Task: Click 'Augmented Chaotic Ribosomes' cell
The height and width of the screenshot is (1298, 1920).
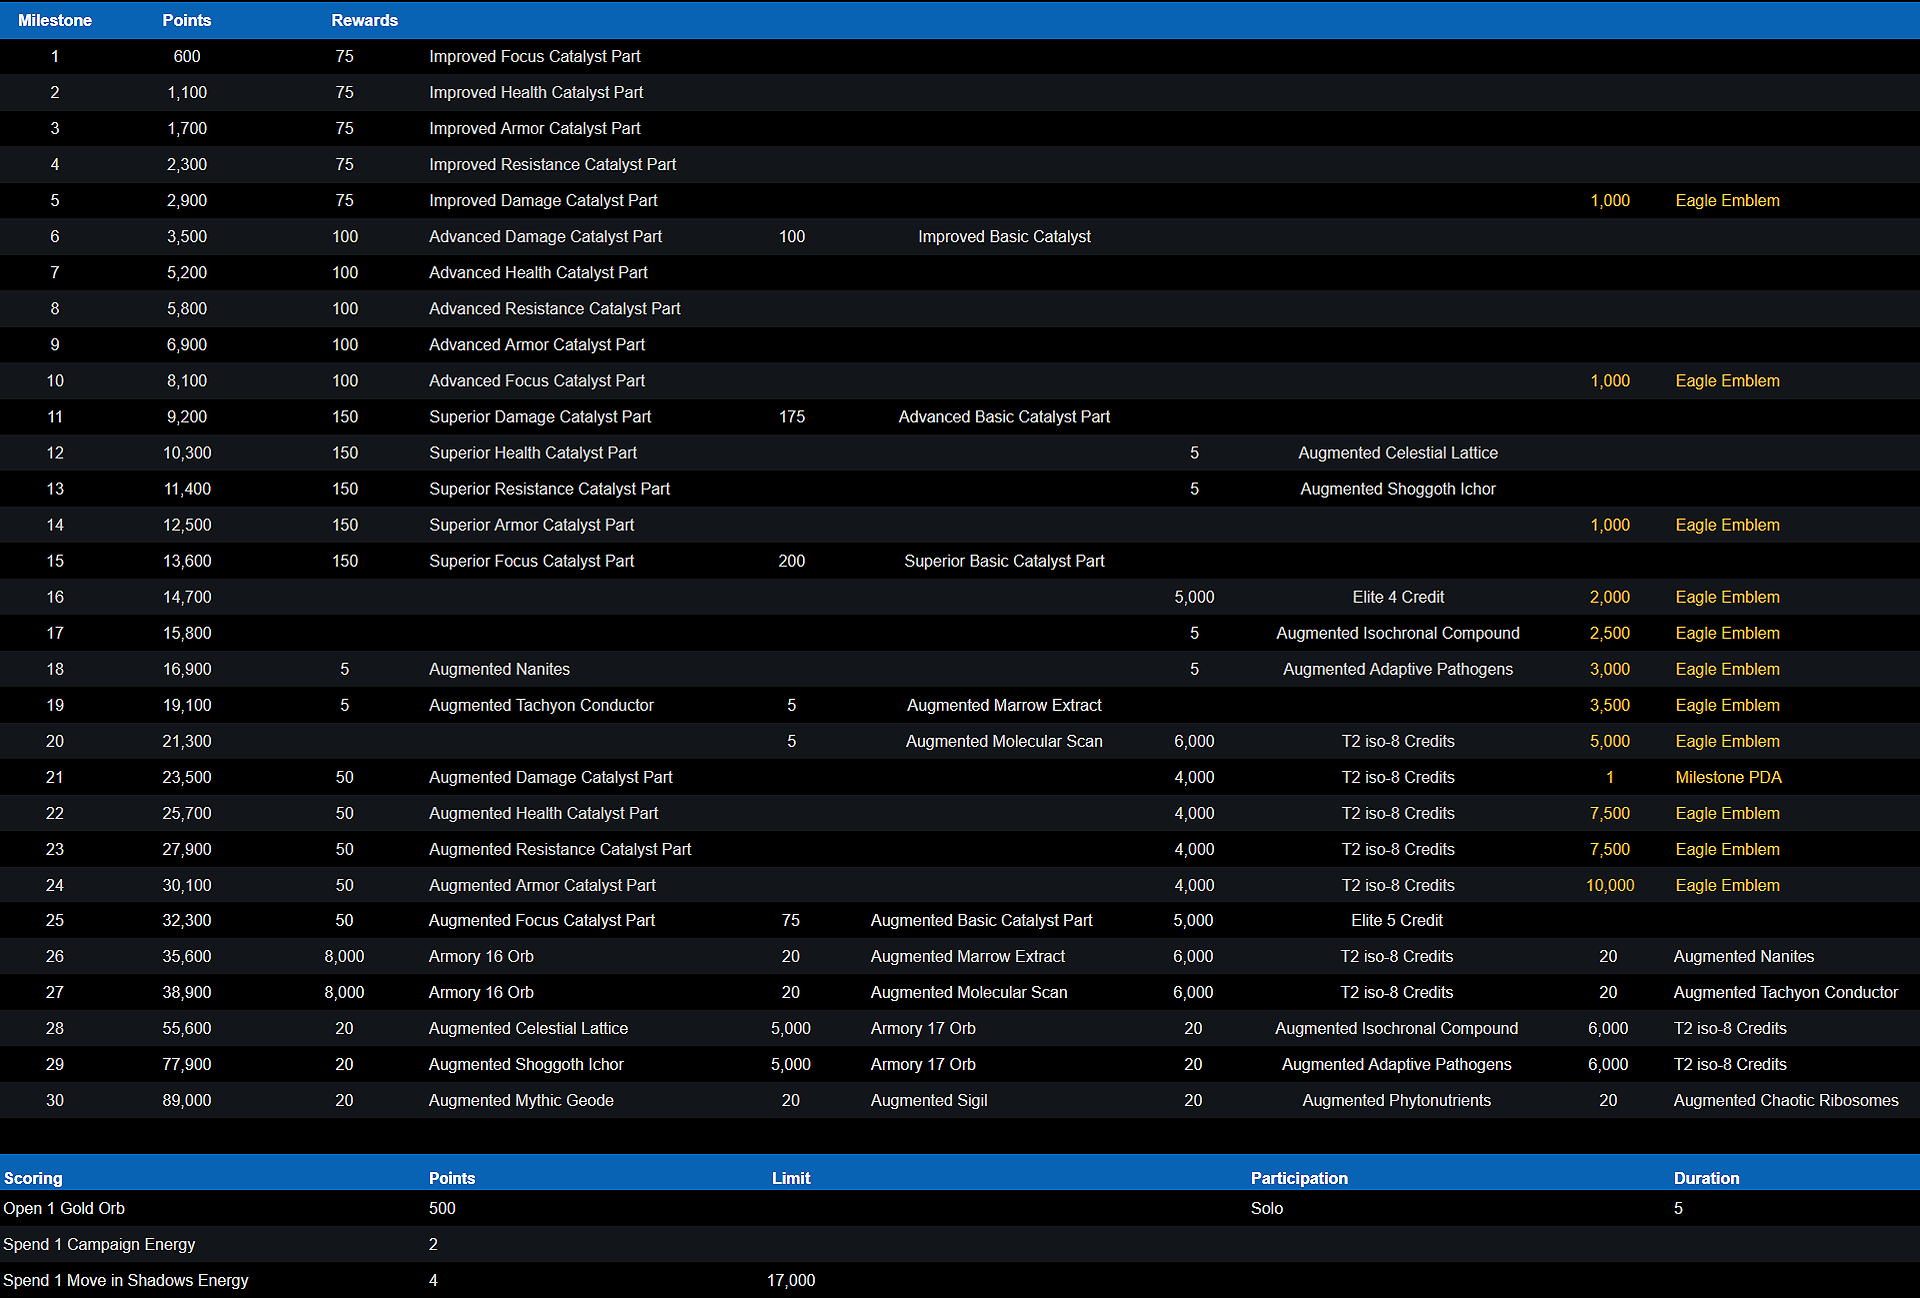Action: pos(1786,1100)
